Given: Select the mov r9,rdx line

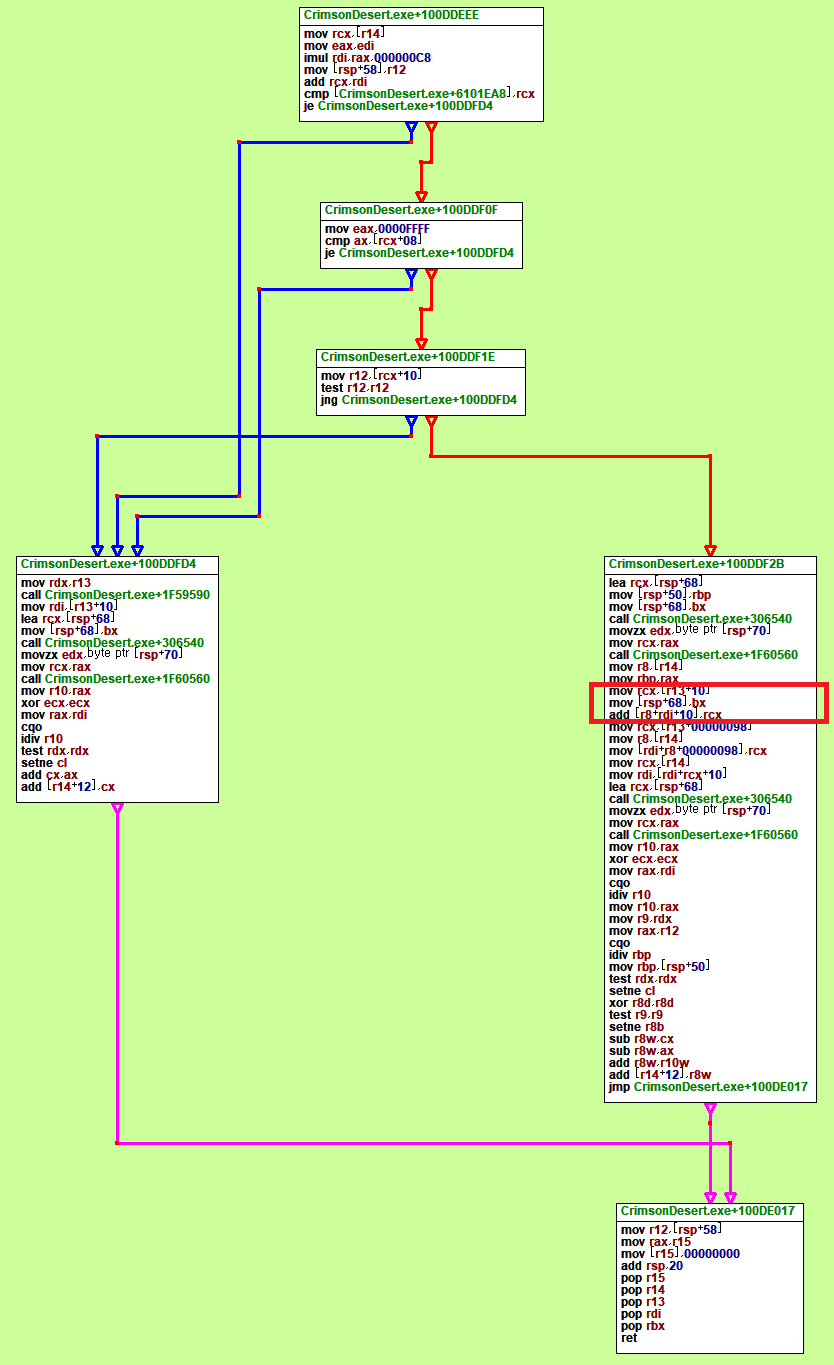Looking at the screenshot, I should point(641,919).
